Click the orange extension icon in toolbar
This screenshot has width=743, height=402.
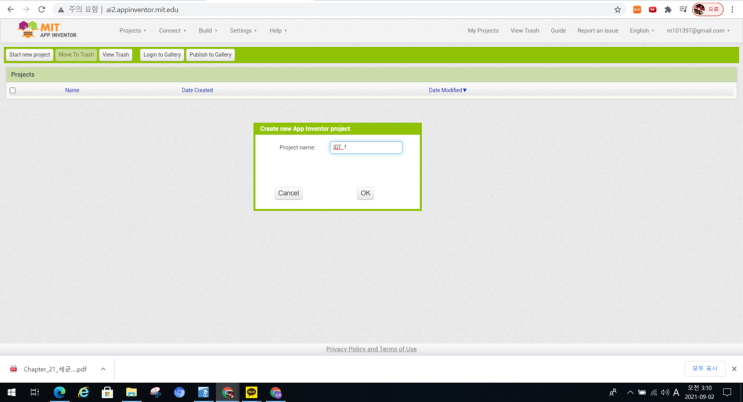pos(637,9)
